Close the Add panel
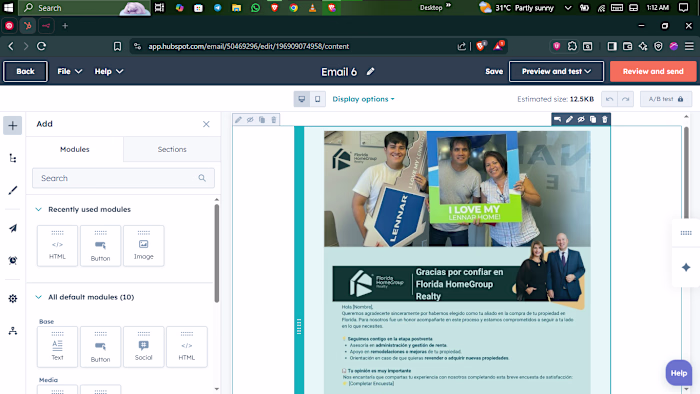Image resolution: width=700 pixels, height=394 pixels. (x=206, y=124)
